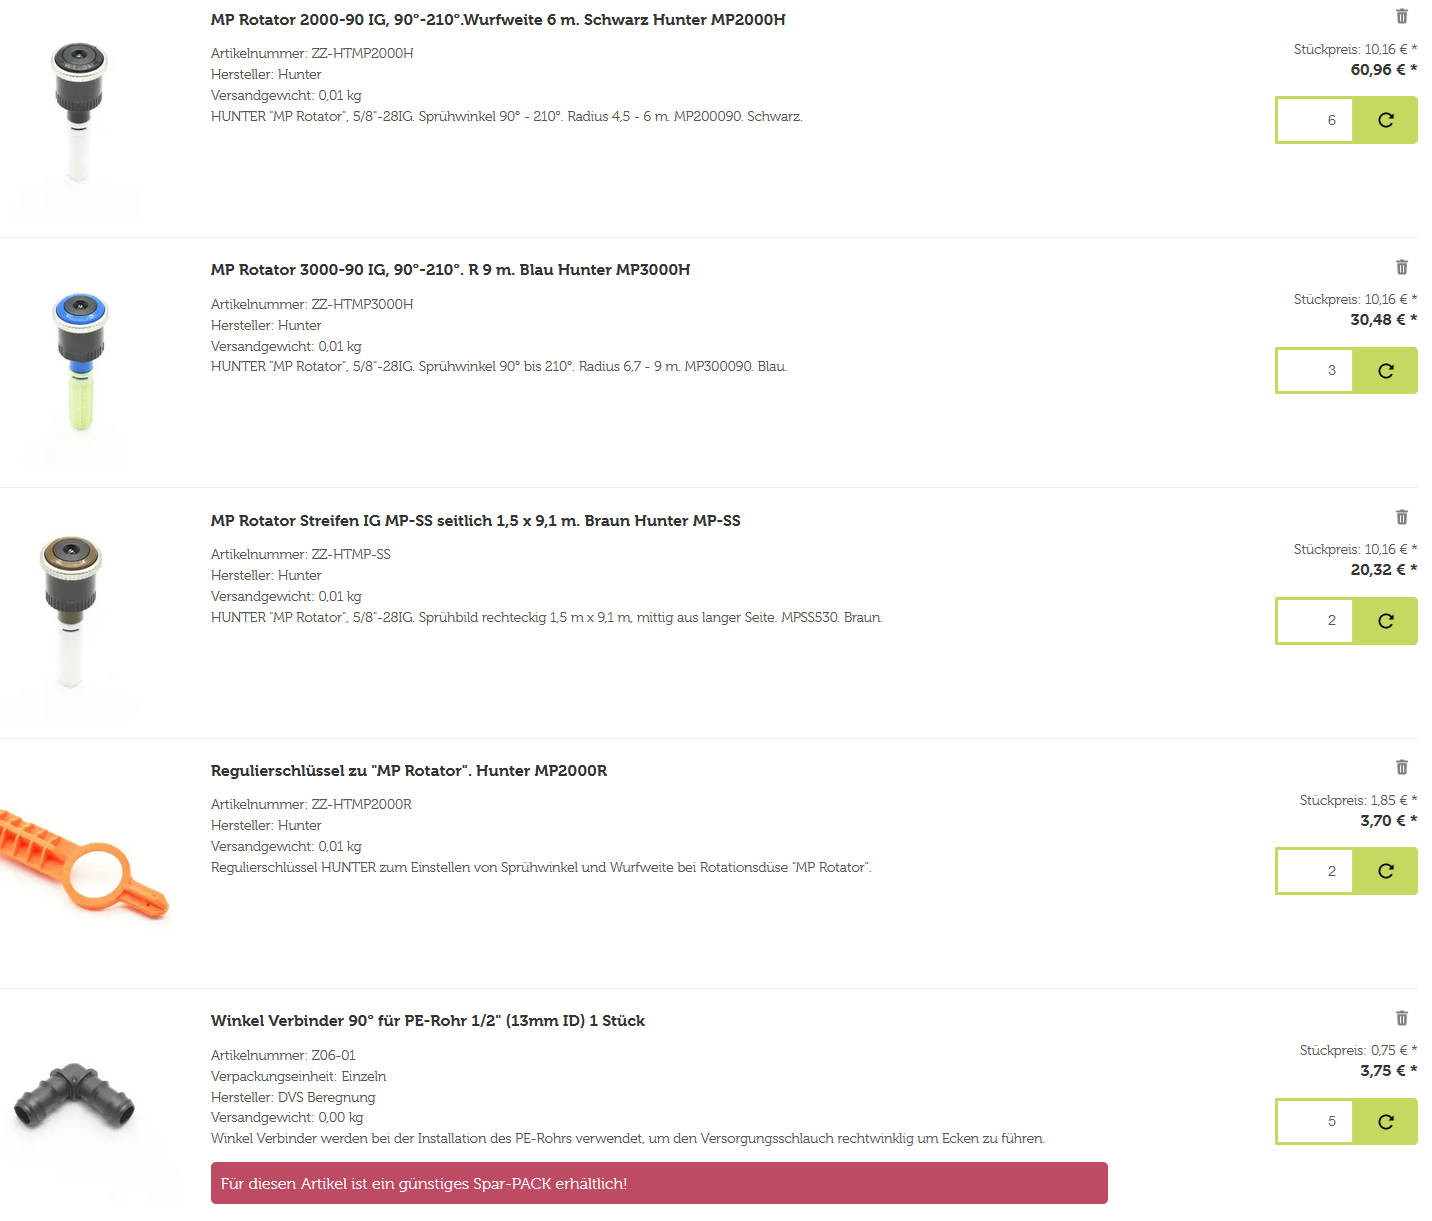1432x1221 pixels.
Task: Open MP Rotator 3000-90 IG product link
Action: pyautogui.click(x=450, y=270)
